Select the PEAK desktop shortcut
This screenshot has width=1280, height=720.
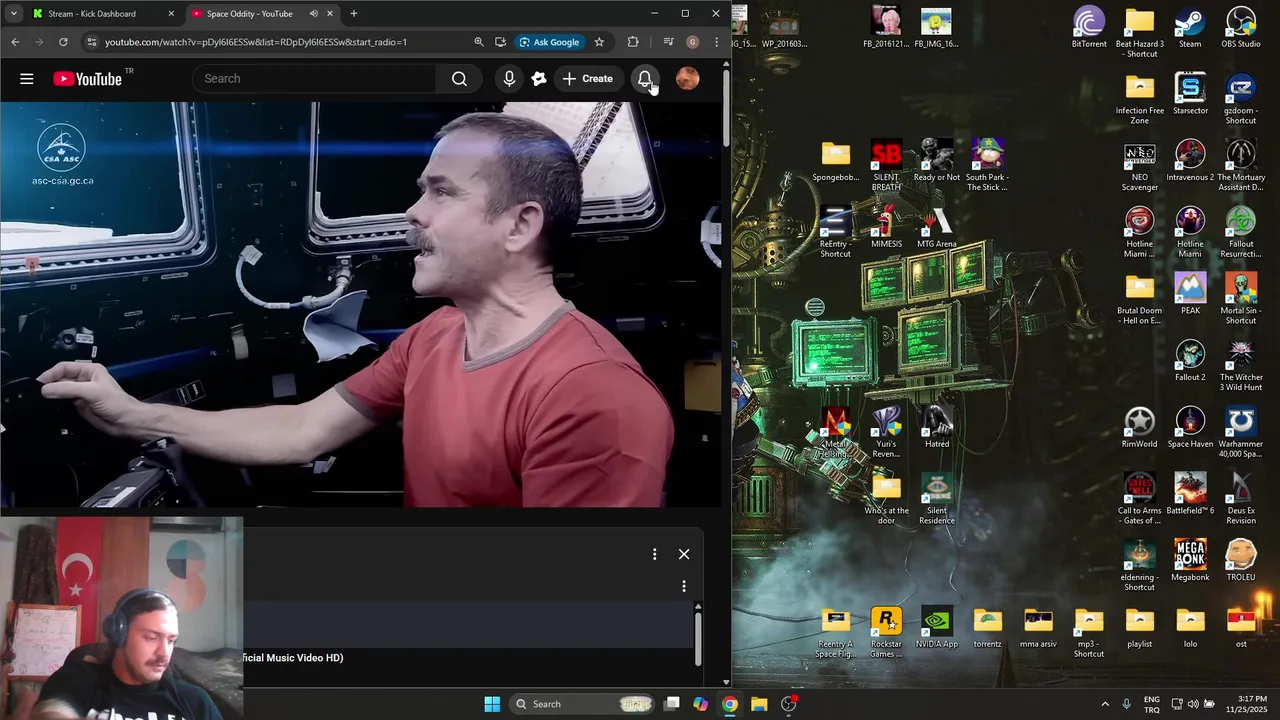(1190, 294)
